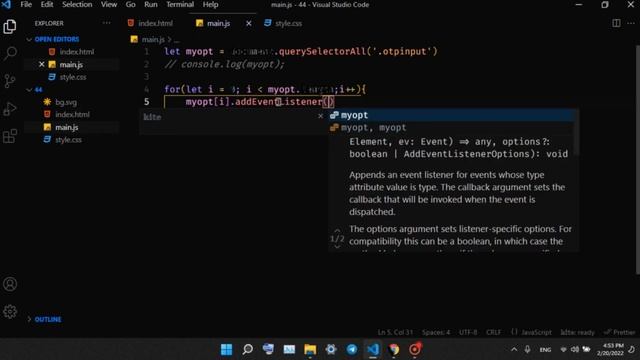Click the microphone tray icon
This screenshot has width=640, height=360.
pyautogui.click(x=527, y=349)
